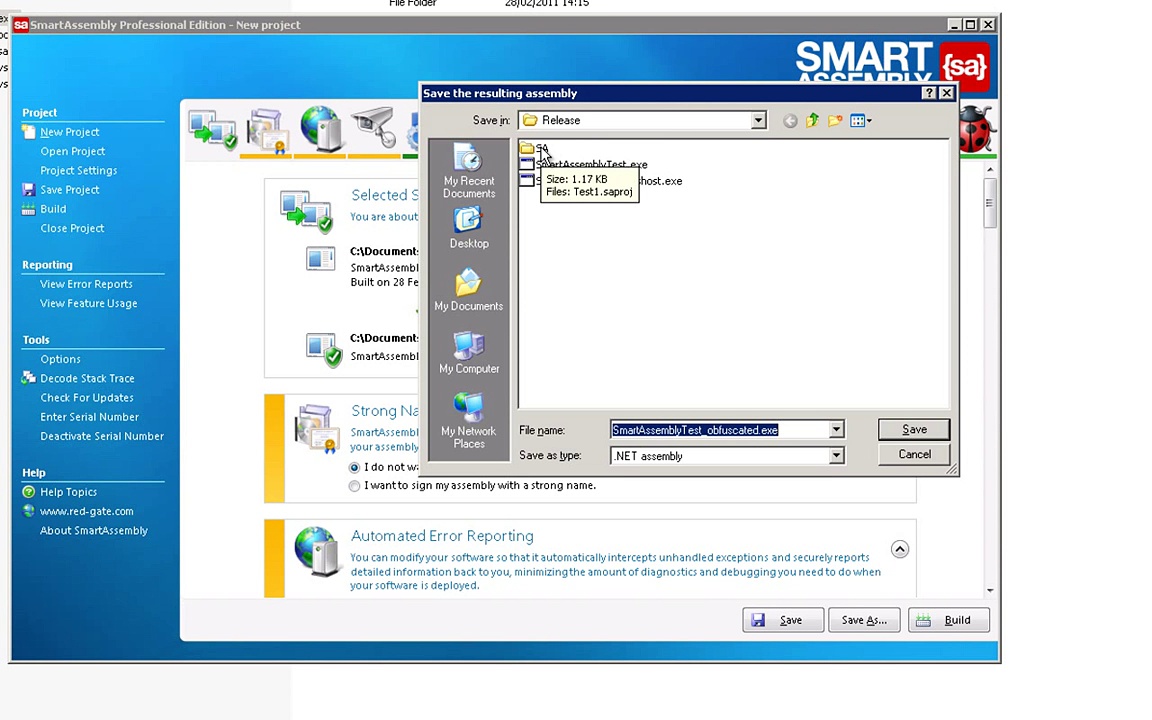Expand the 'Save as type' dropdown
Viewport: 1152px width, 720px height.
[836, 456]
